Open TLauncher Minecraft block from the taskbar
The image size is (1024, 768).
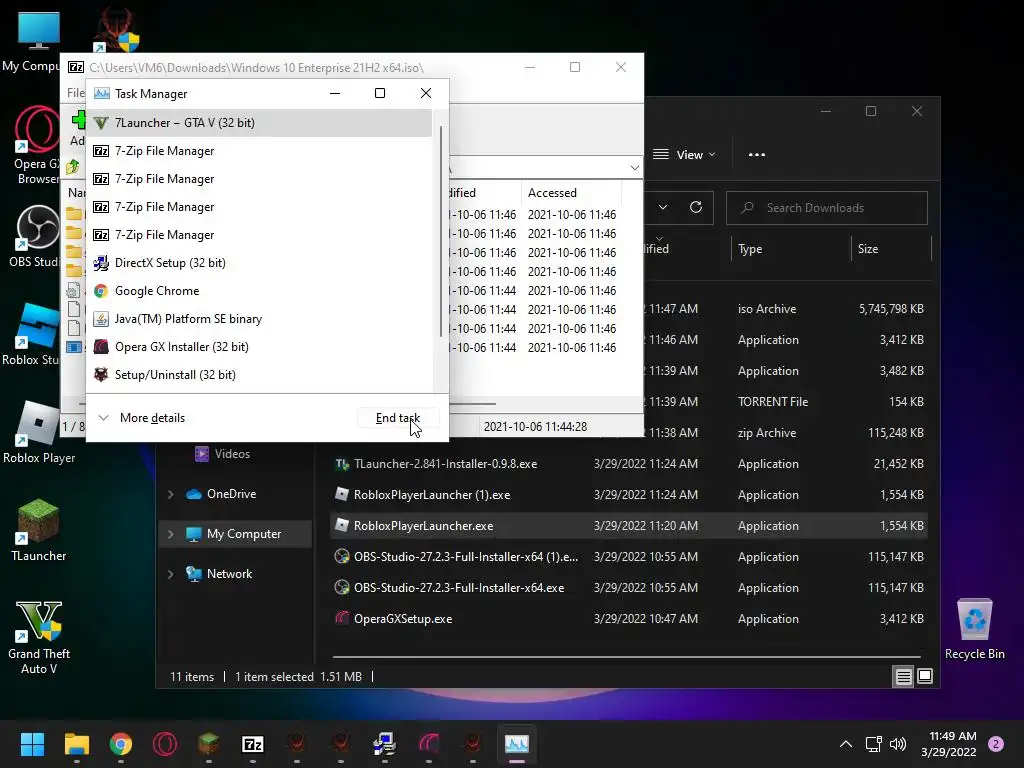click(208, 744)
